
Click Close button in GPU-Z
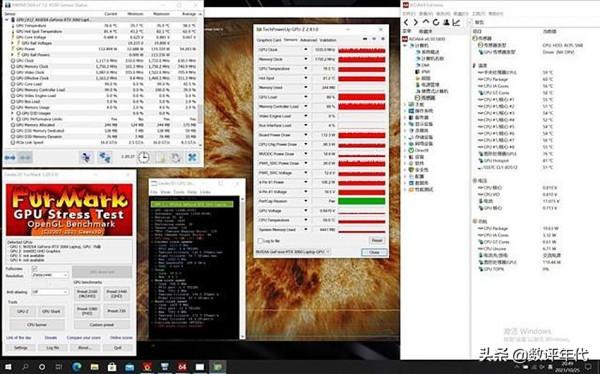click(x=374, y=252)
